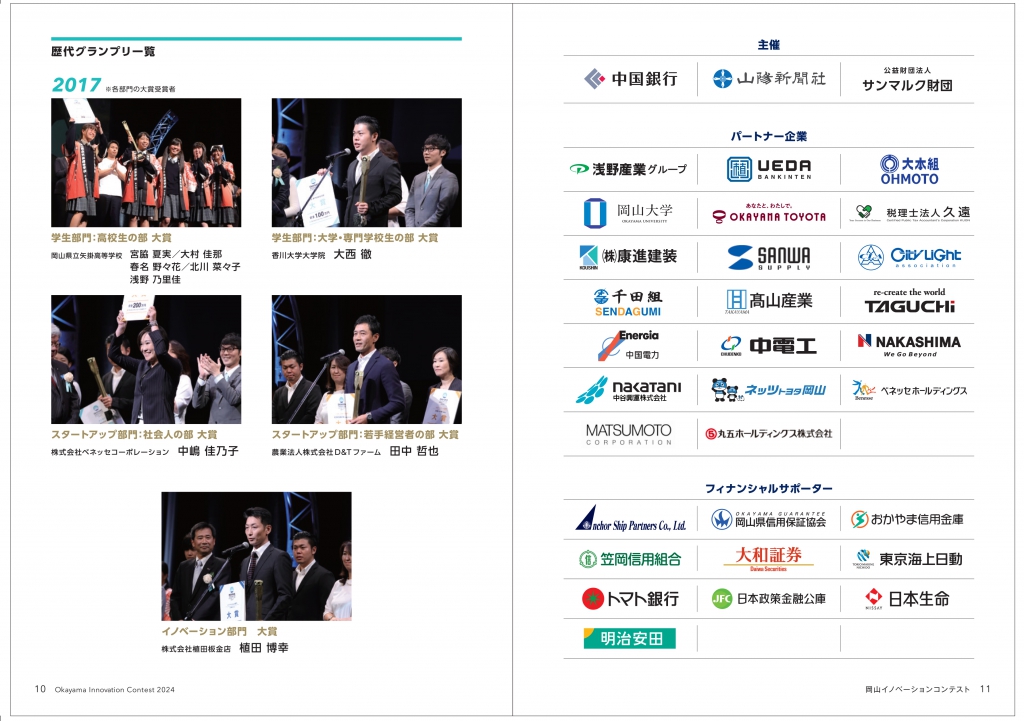Select the 山陽新聞社 logo
This screenshot has width=1024, height=721.
(x=769, y=79)
